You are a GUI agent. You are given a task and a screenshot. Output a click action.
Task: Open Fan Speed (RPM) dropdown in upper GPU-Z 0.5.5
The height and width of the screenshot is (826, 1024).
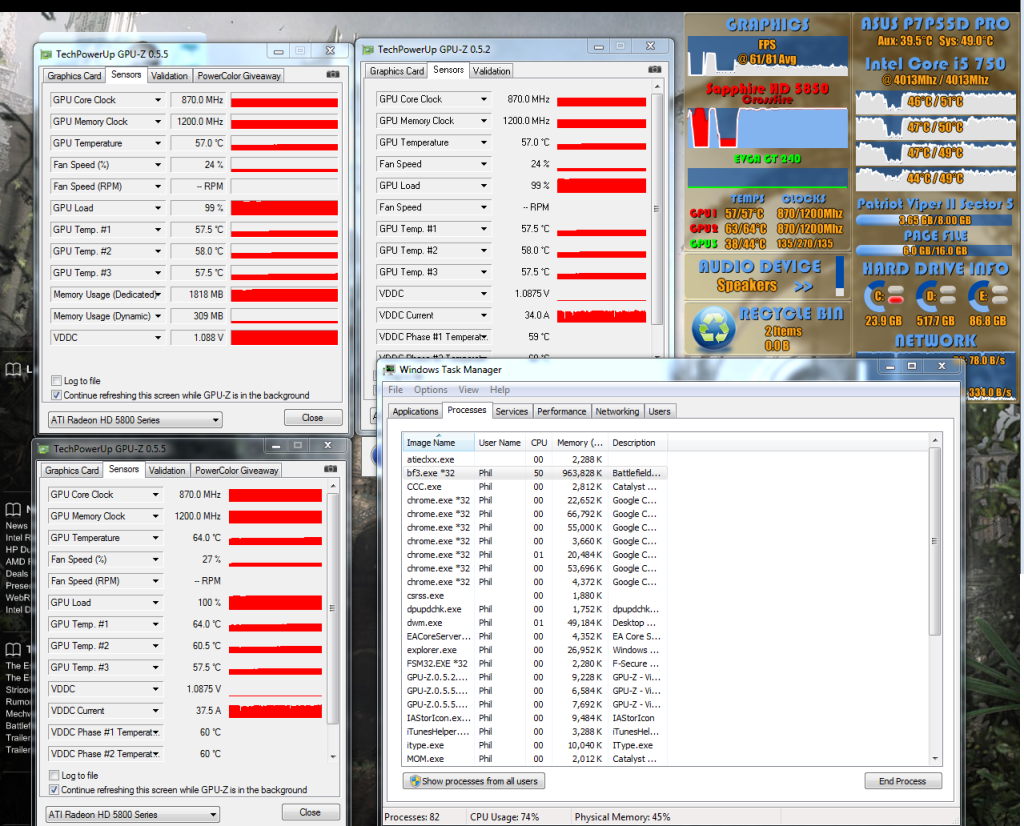pos(158,186)
